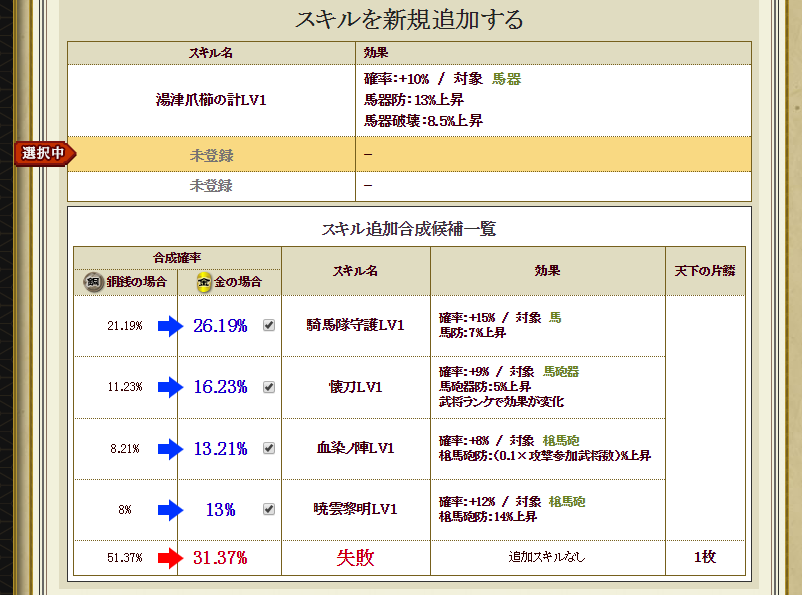Click the red failure rate 31.37%
The image size is (802, 595).
point(220,558)
